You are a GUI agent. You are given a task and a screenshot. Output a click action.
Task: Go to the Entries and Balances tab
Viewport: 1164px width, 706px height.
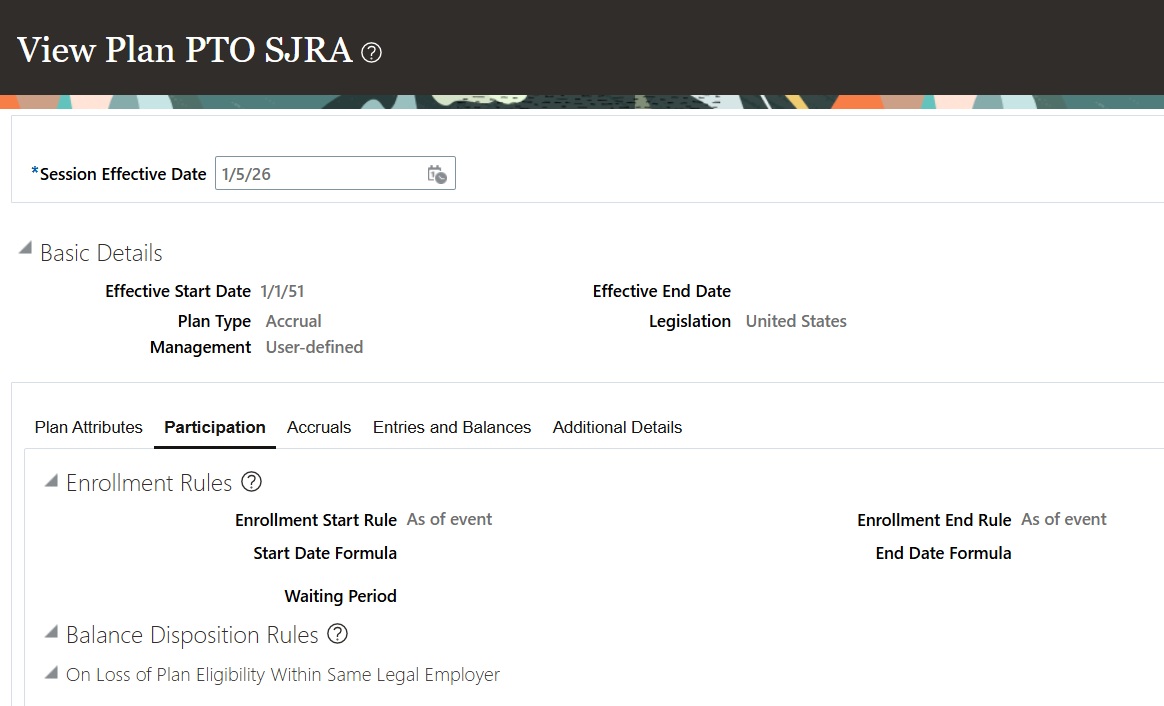coord(452,427)
